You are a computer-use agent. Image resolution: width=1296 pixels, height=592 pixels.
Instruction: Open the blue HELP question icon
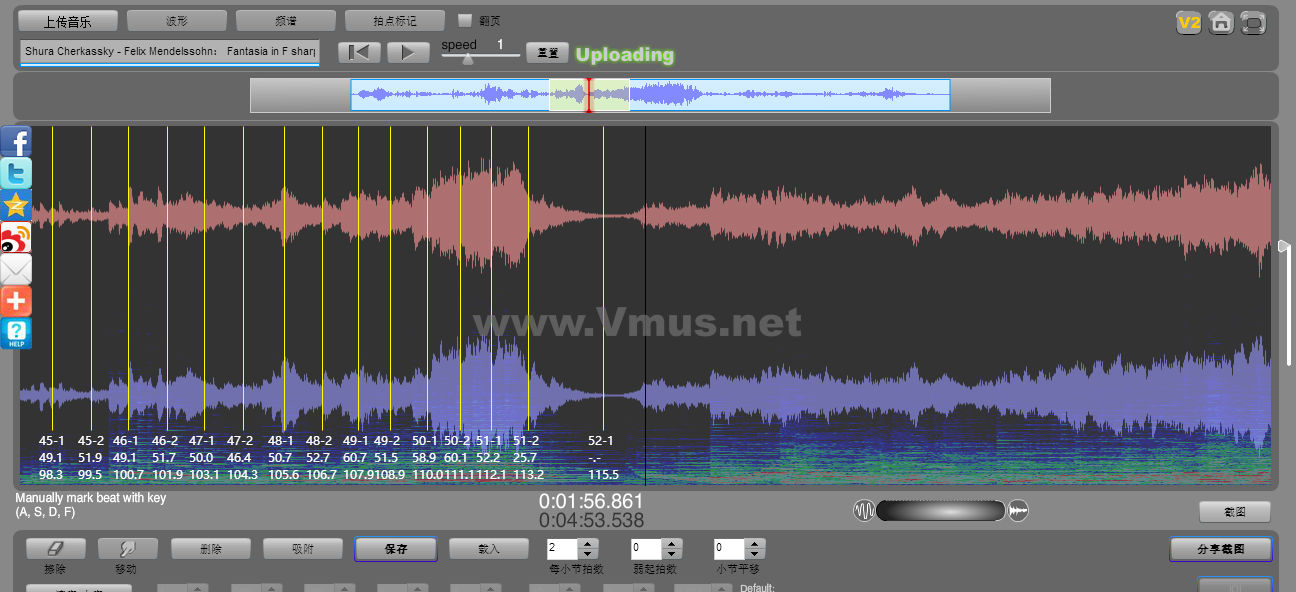pos(16,333)
